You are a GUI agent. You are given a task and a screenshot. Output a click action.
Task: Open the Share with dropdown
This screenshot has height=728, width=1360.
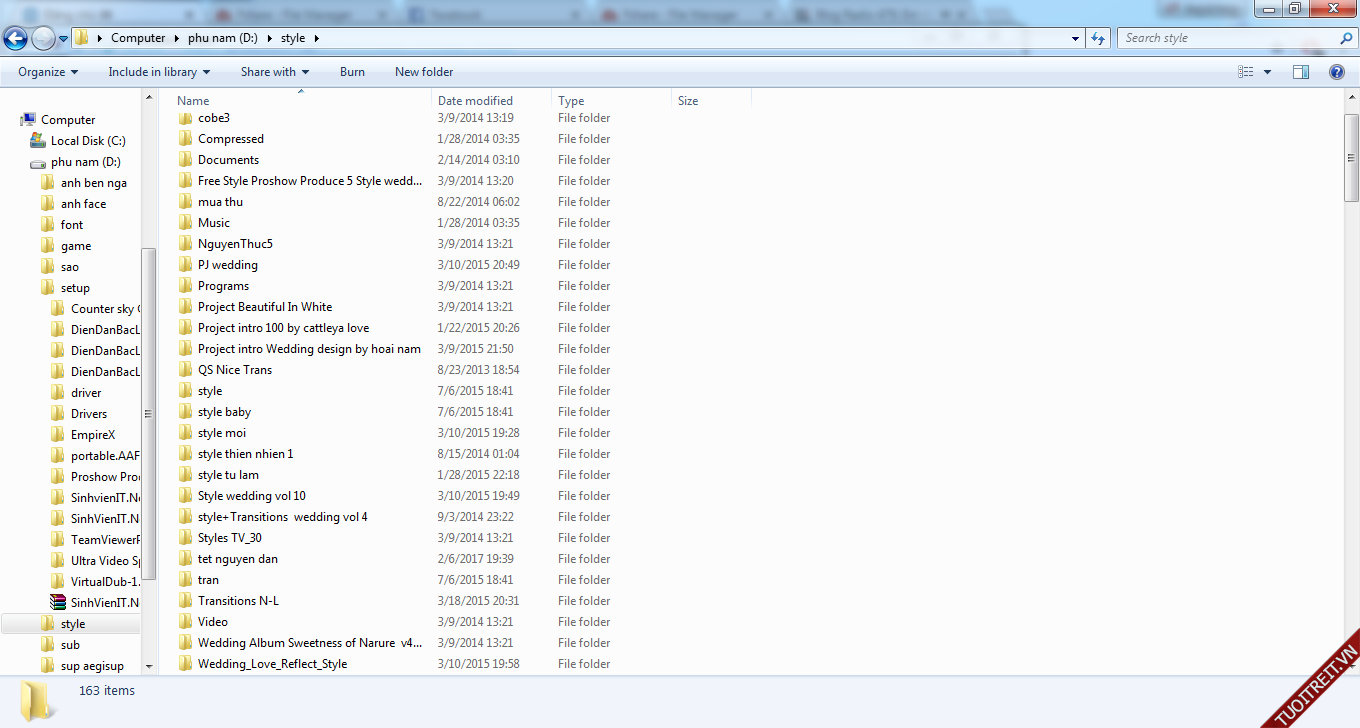pos(274,72)
